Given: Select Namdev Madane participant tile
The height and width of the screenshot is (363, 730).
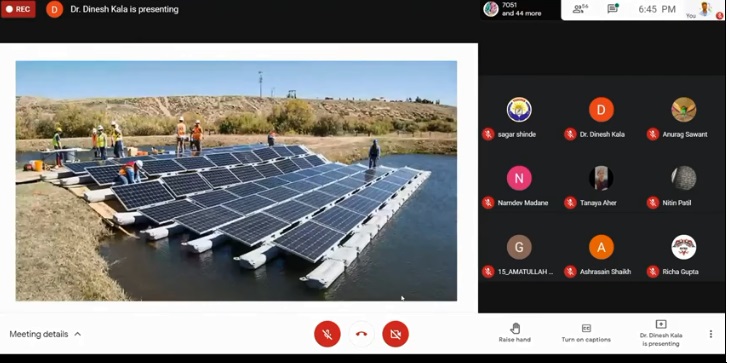Looking at the screenshot, I should (519, 186).
